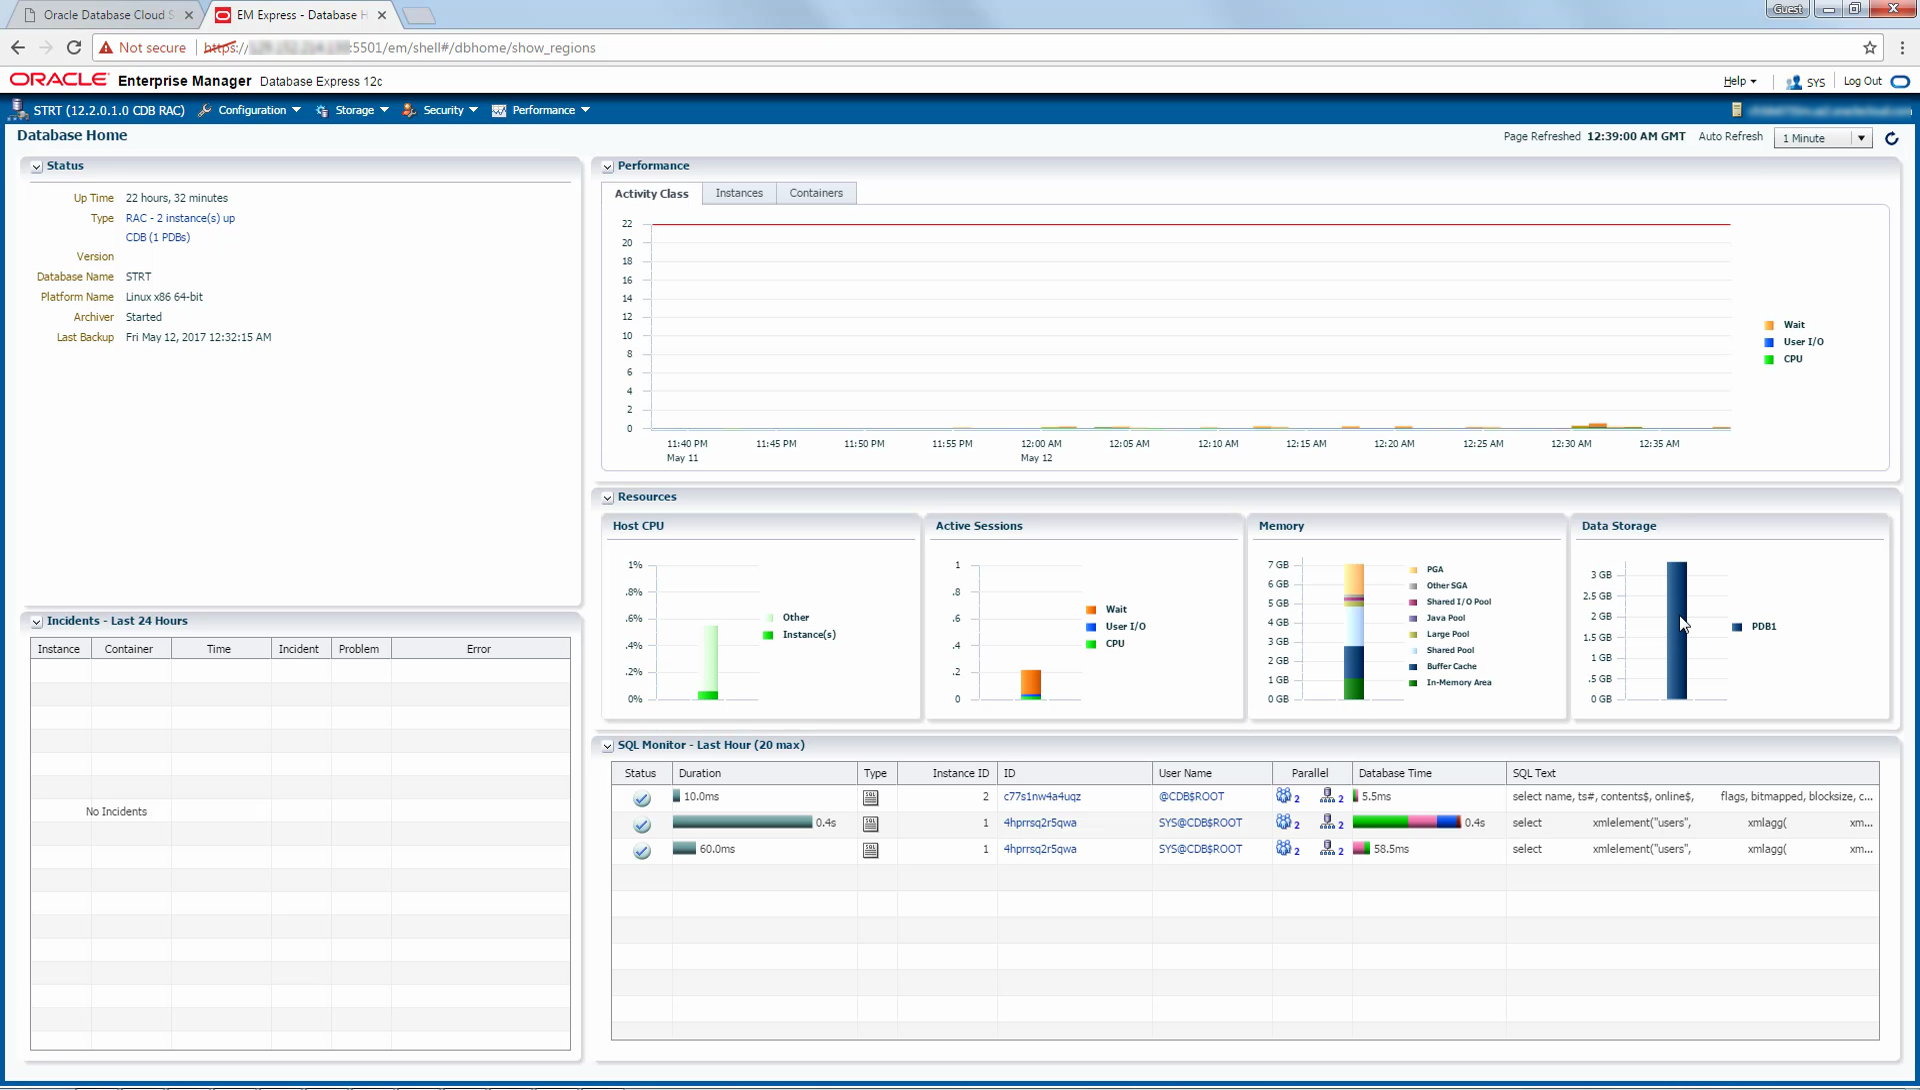Click the refresh page icon near Auto Refresh
1920x1090 pixels.
pyautogui.click(x=1891, y=138)
